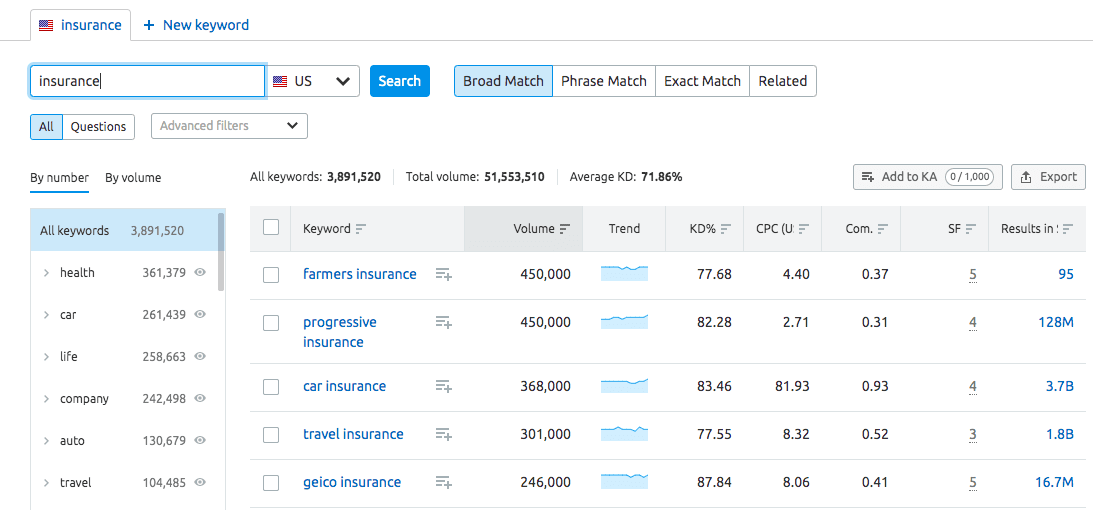
Task: Tick the select-all checkbox in table header
Action: tap(271, 228)
